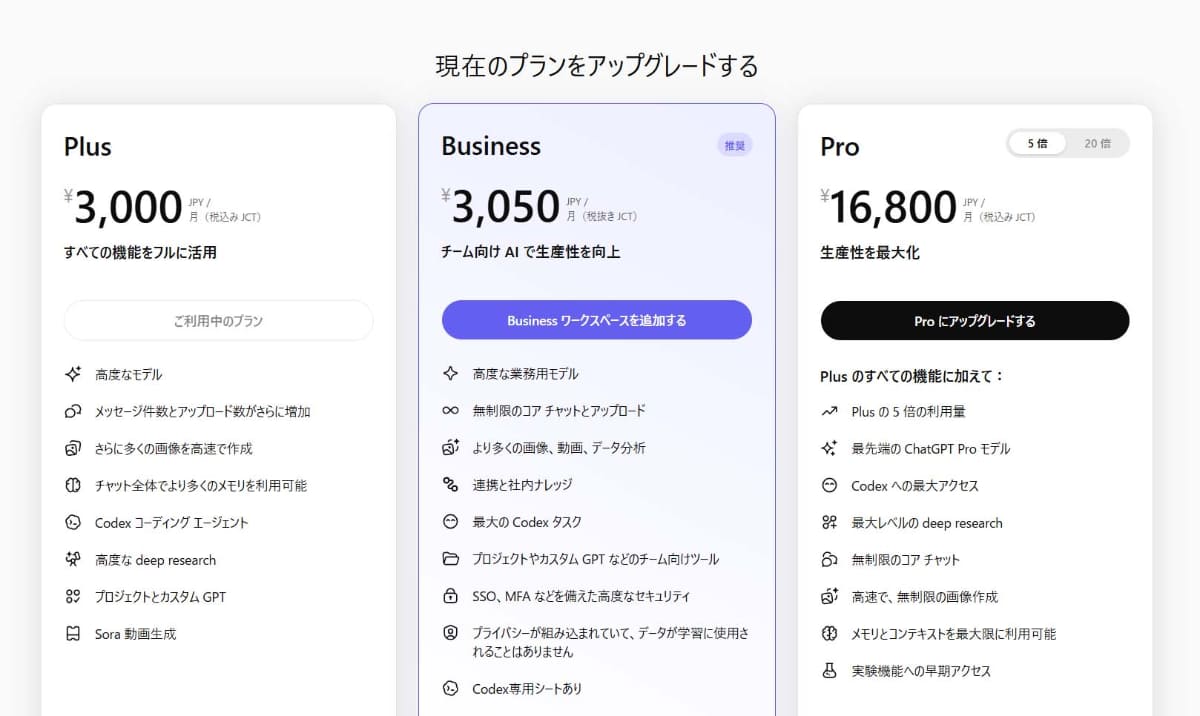
Task: Click the trending arrow icon in Pro
Action: (829, 411)
